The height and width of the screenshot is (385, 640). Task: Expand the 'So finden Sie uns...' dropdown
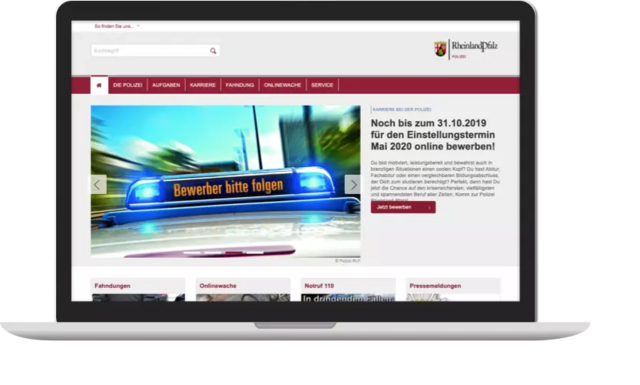(x=117, y=26)
